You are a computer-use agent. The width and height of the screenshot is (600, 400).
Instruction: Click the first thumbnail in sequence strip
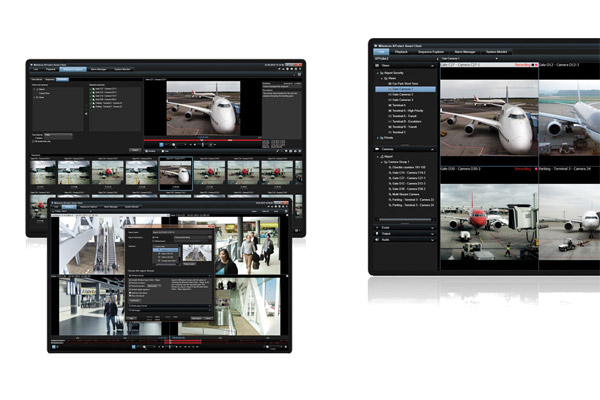coord(43,173)
